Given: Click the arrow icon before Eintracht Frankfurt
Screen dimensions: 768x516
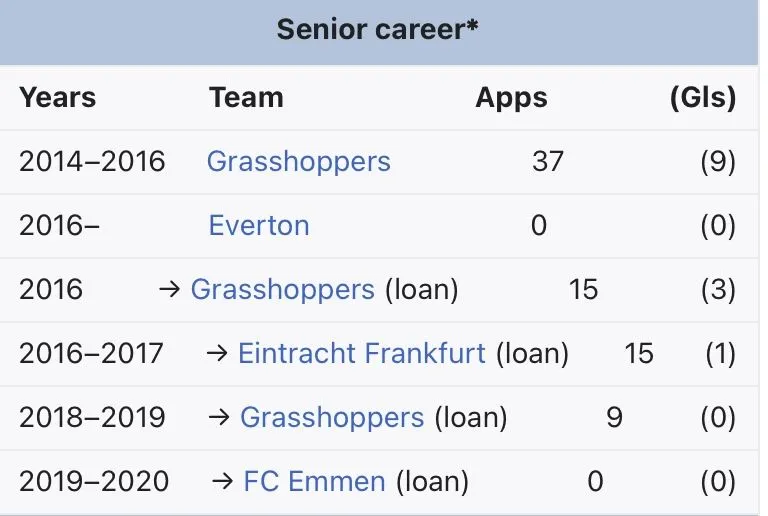Looking at the screenshot, I should click(217, 353).
